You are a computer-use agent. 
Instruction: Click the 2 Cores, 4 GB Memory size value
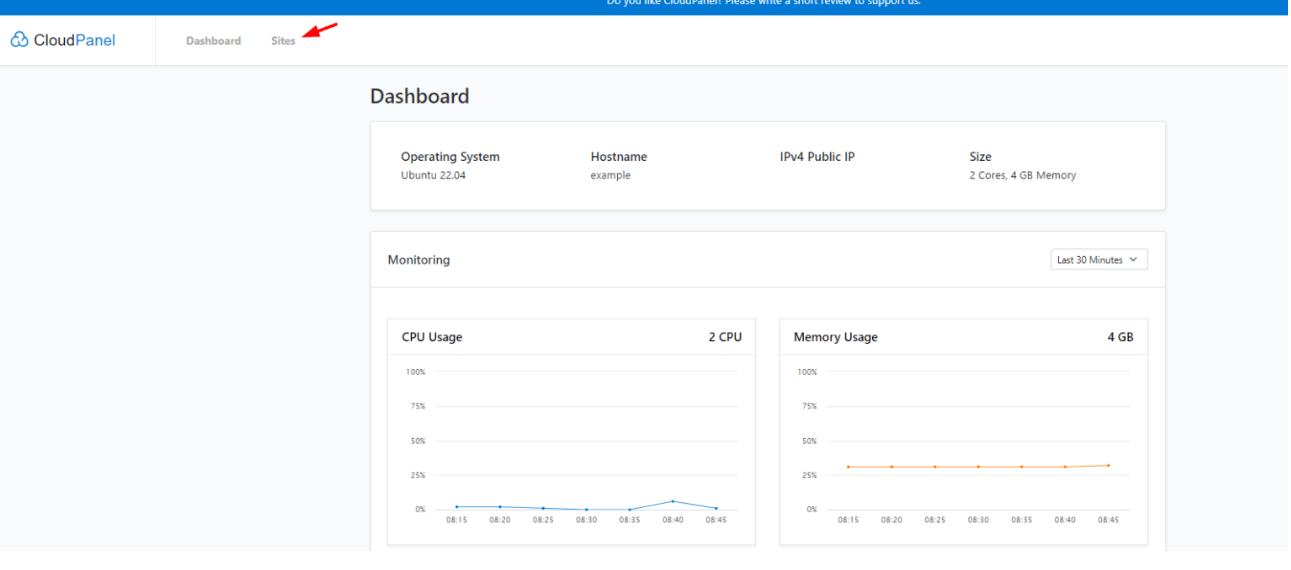coord(1023,175)
